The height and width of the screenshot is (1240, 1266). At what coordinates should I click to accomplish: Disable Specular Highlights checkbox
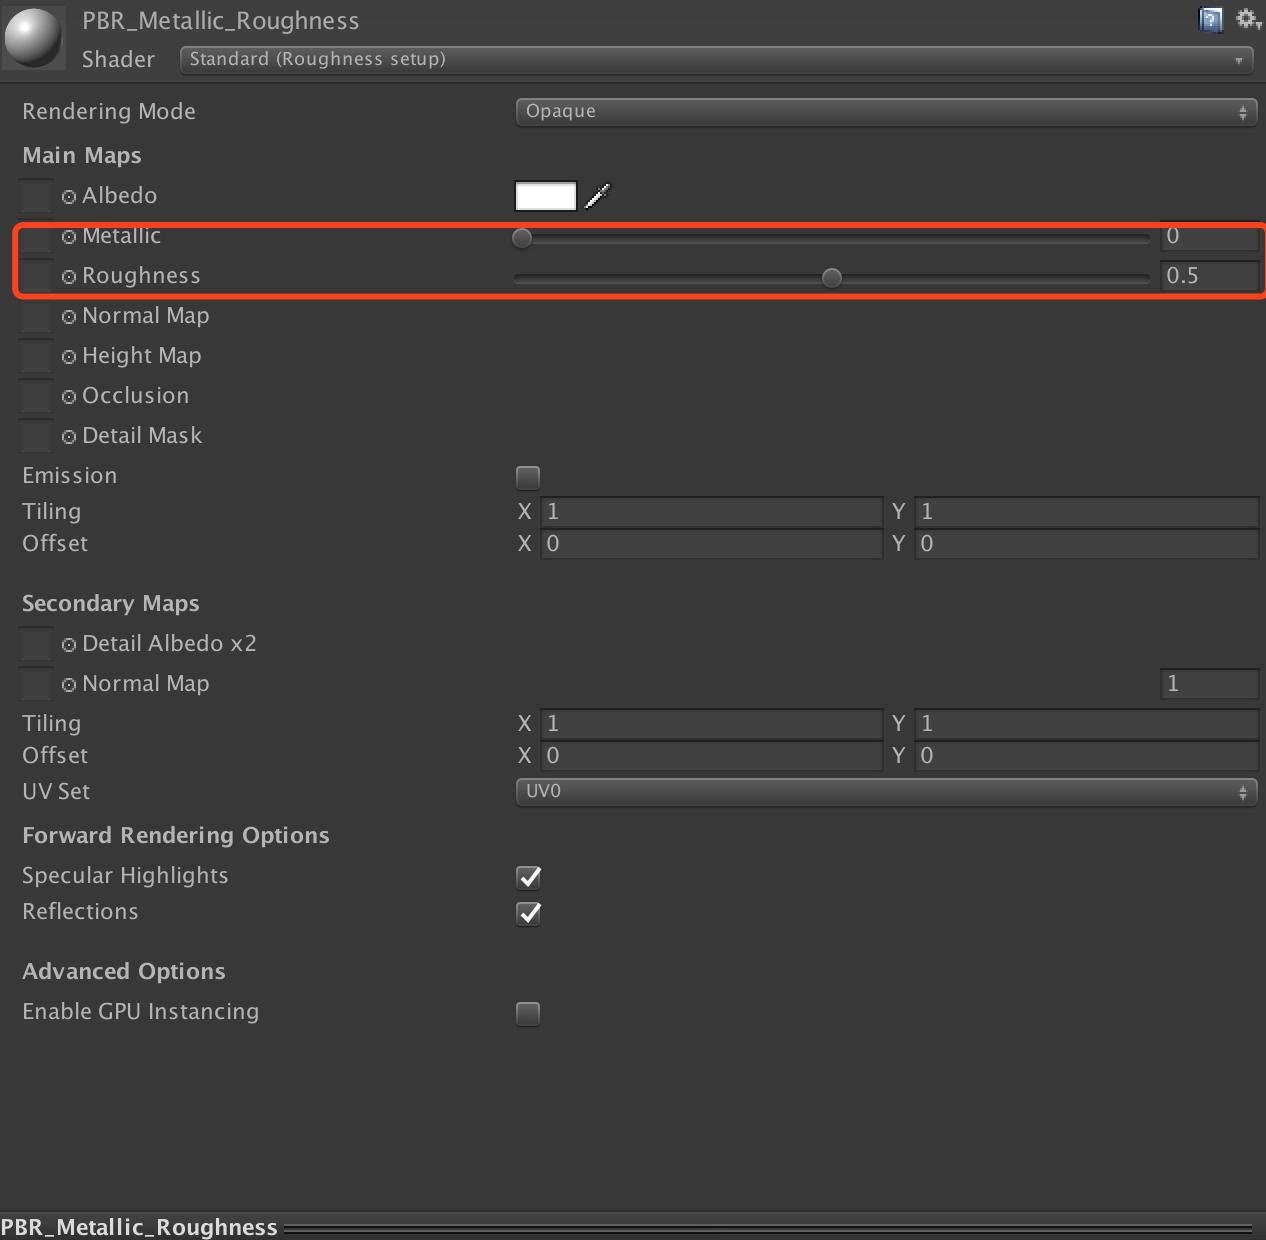pos(528,877)
